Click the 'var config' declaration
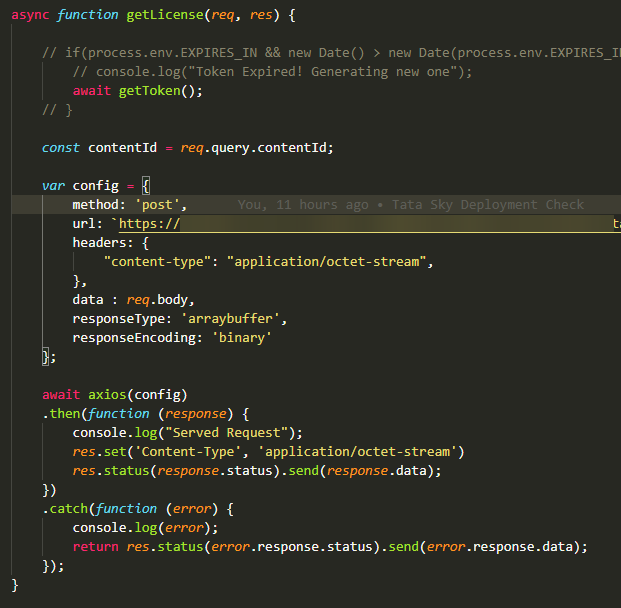621x608 pixels. (x=96, y=186)
